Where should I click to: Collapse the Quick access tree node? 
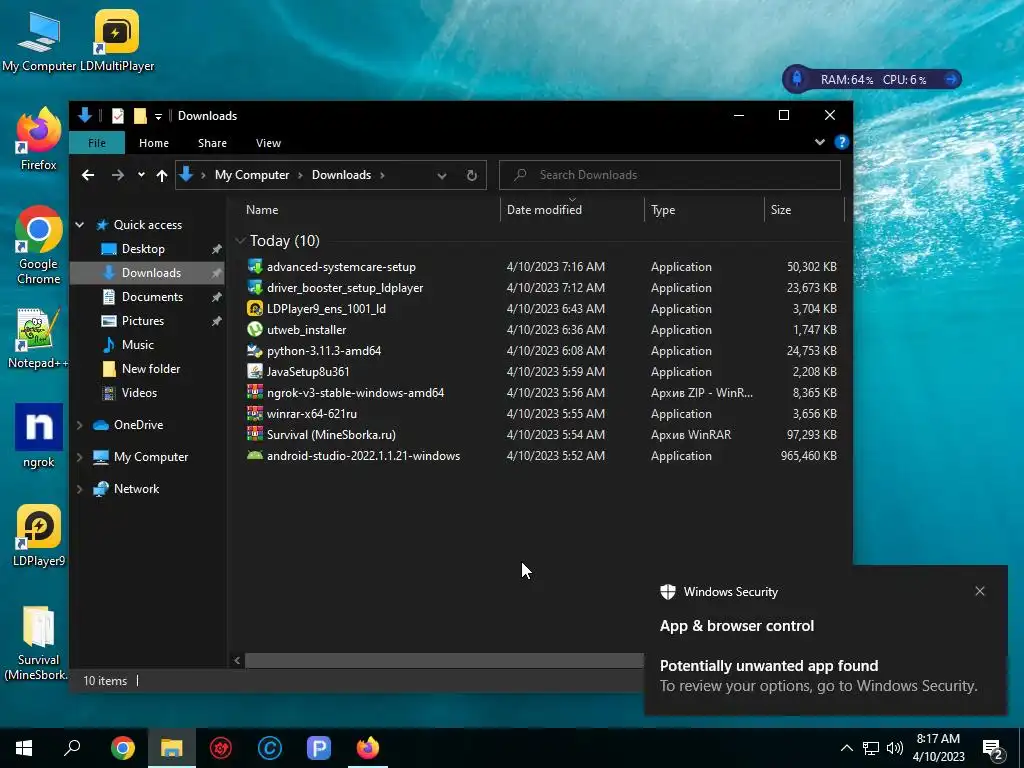[x=80, y=225]
